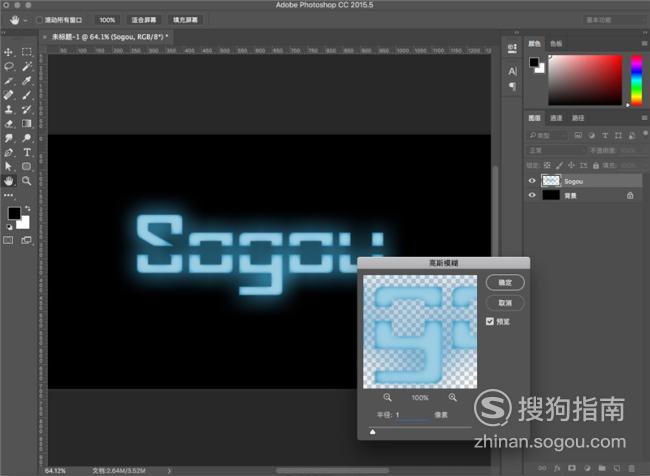
Task: Click the add layer mask icon
Action: tap(572, 468)
